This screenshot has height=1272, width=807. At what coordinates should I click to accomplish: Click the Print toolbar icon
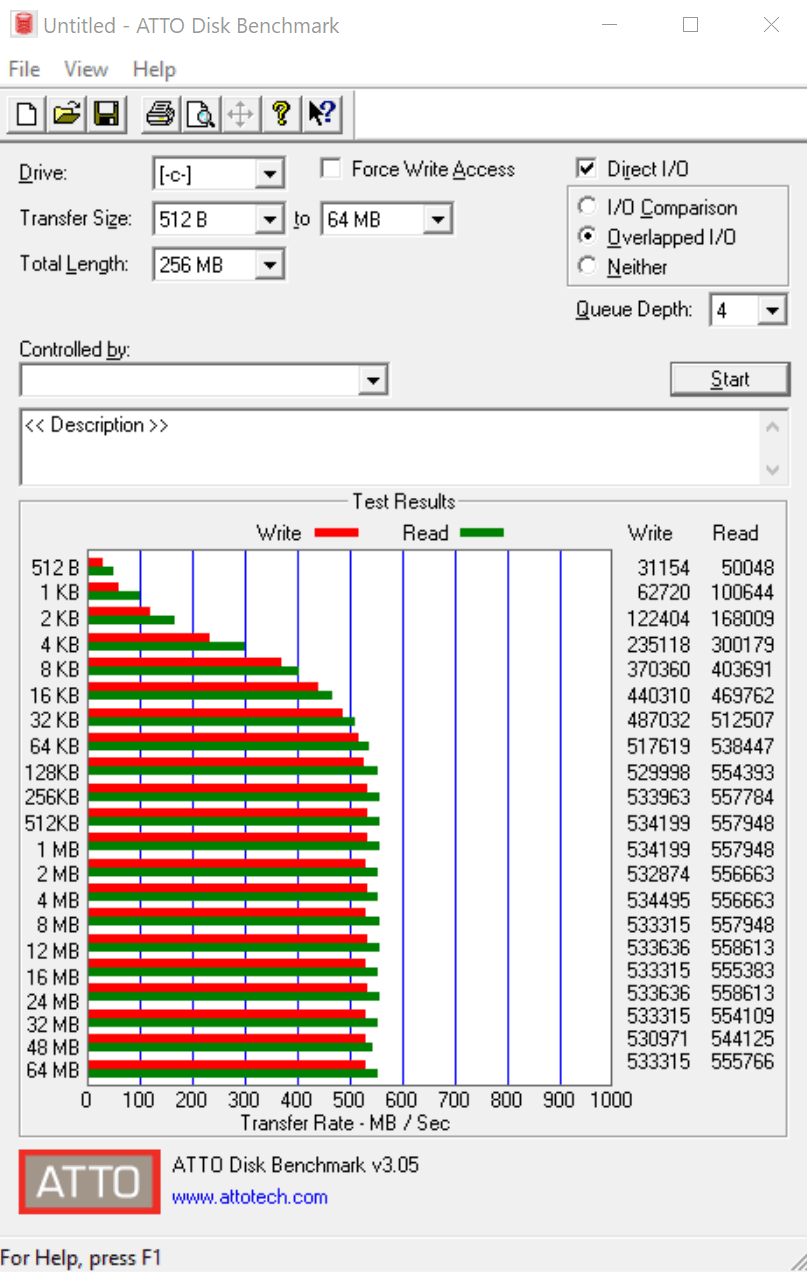(160, 114)
